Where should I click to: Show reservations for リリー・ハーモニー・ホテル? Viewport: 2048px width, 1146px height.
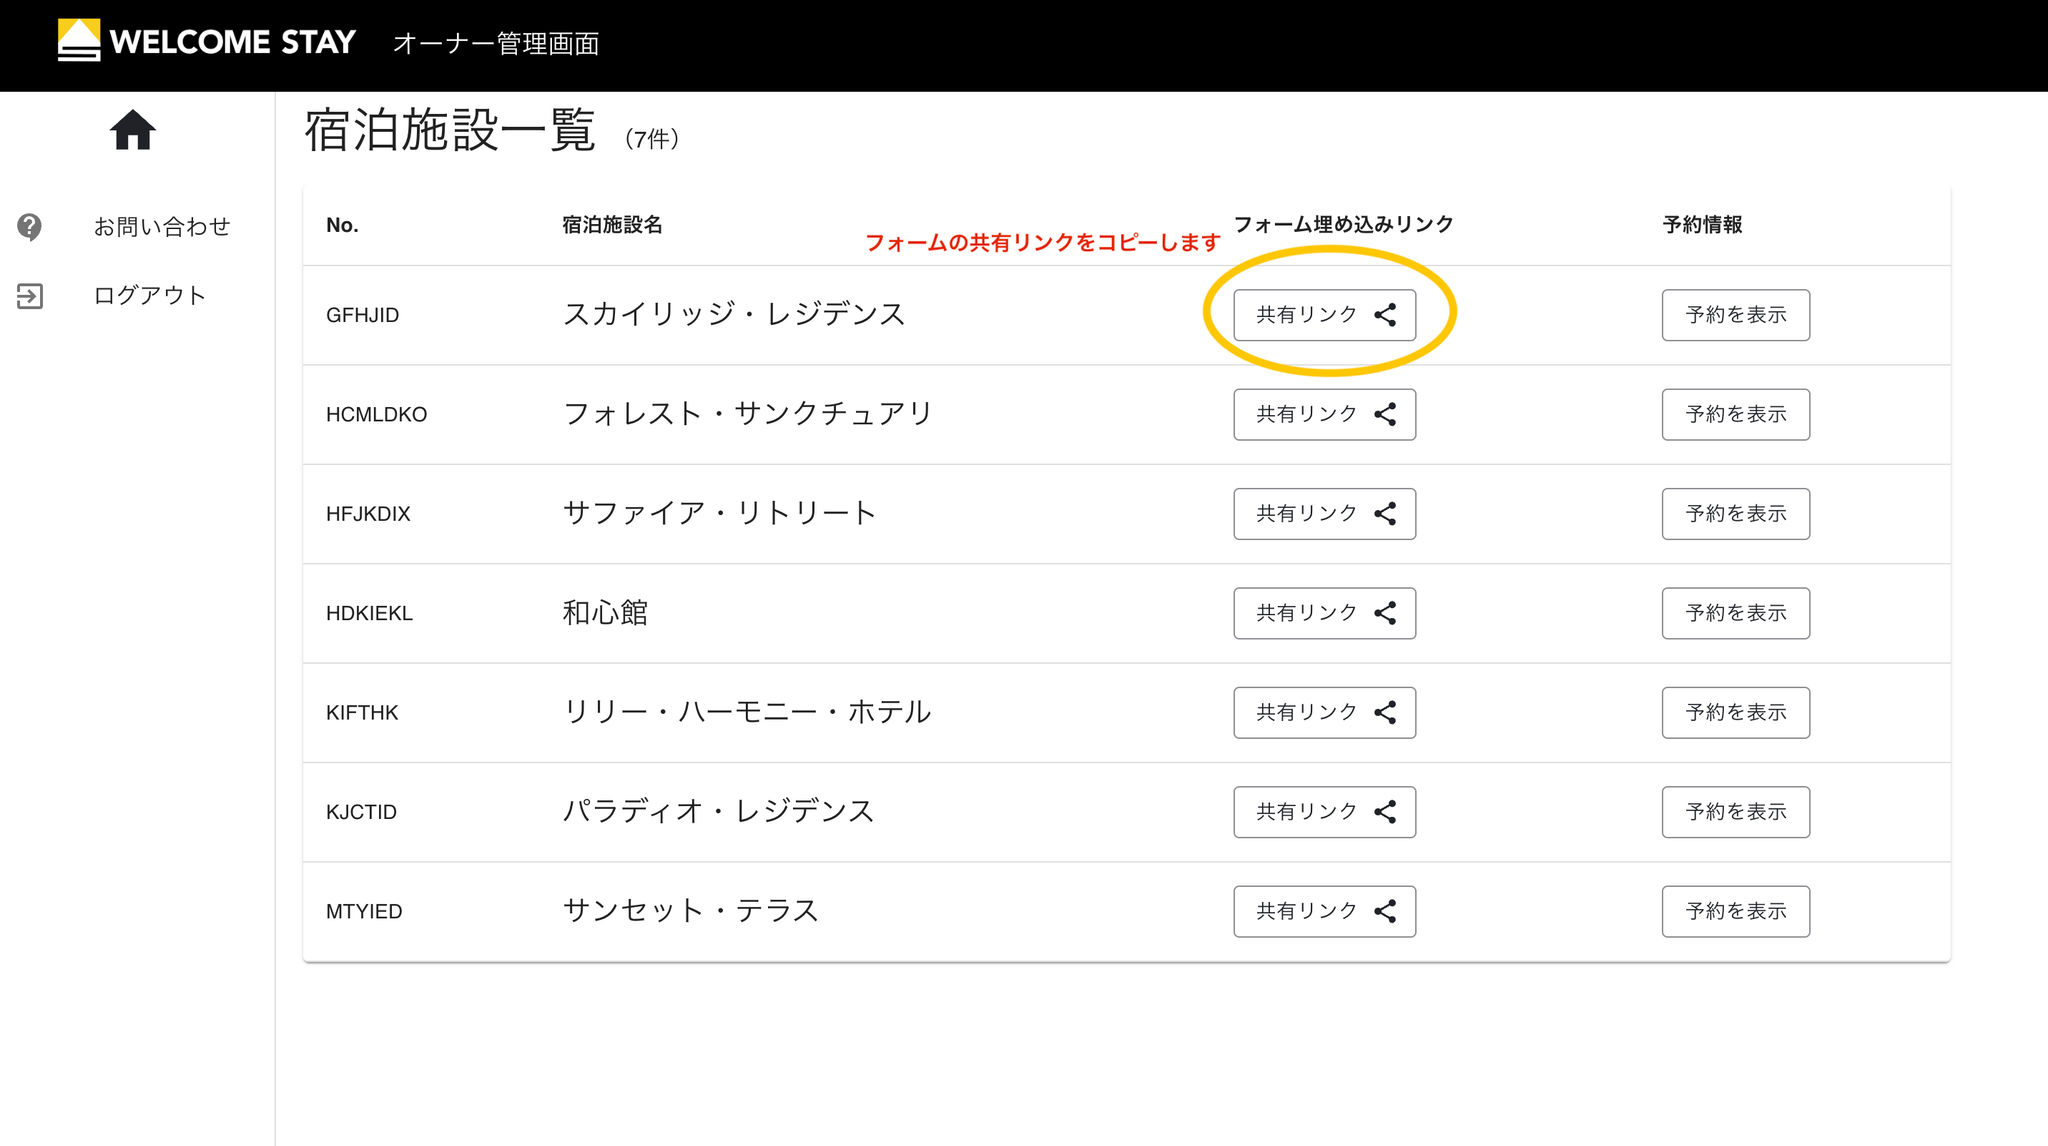pos(1735,712)
